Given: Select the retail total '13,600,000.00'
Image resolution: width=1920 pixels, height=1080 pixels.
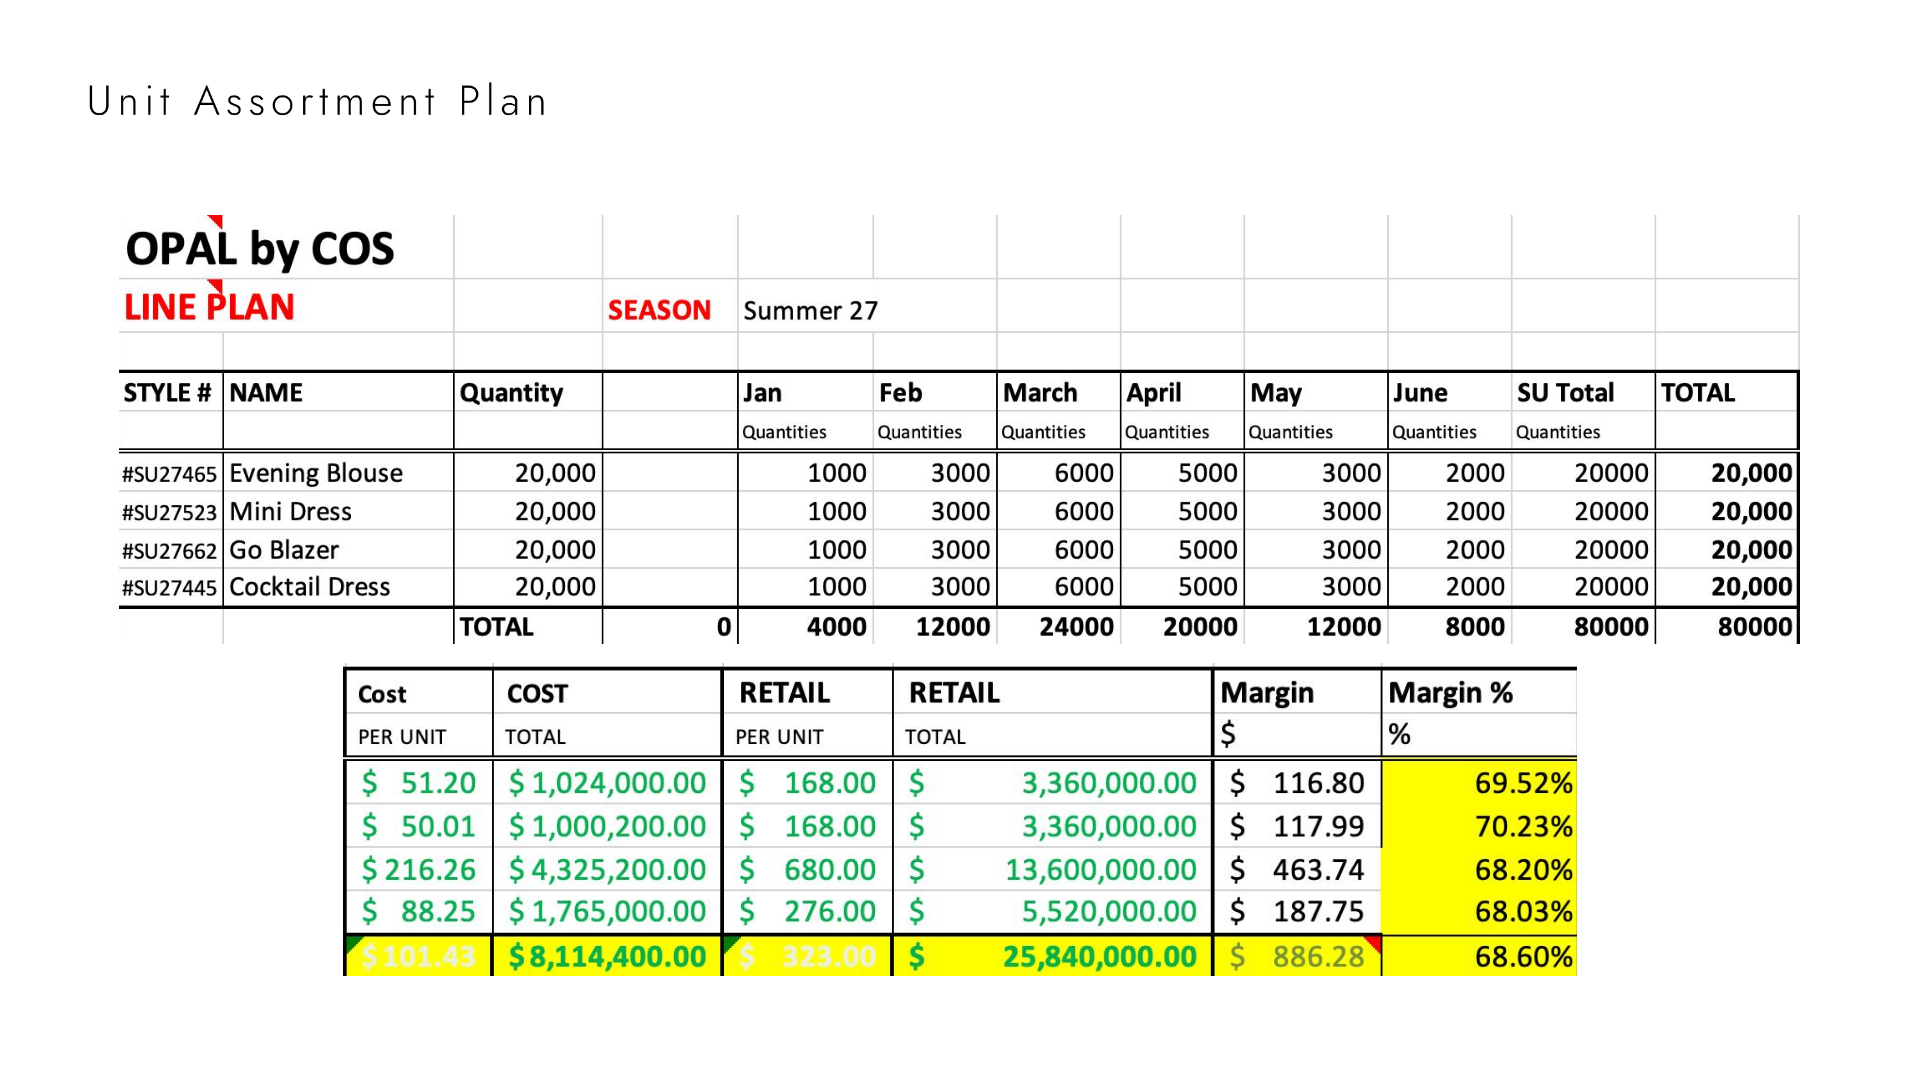Looking at the screenshot, I should 1100,869.
